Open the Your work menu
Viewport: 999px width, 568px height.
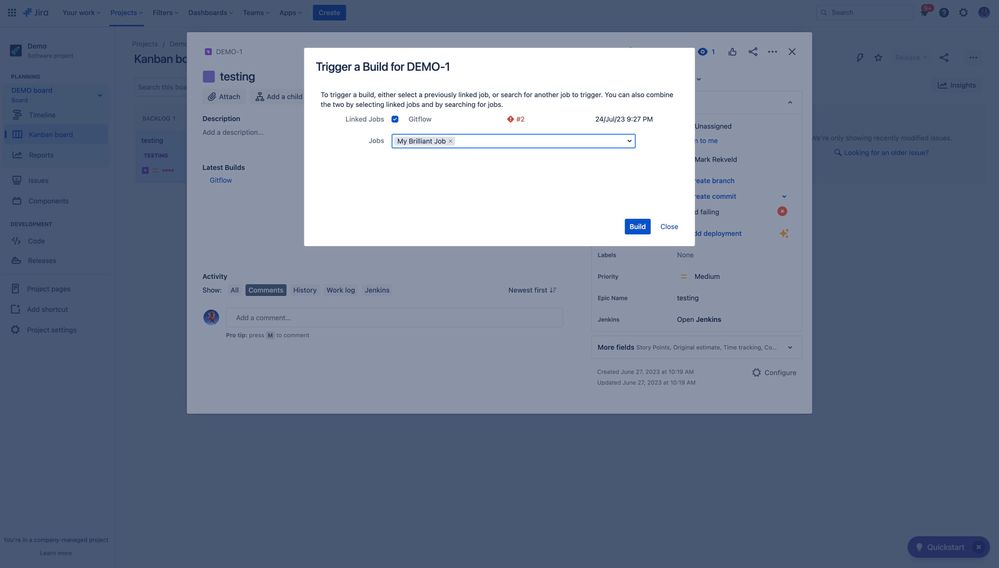(x=81, y=13)
